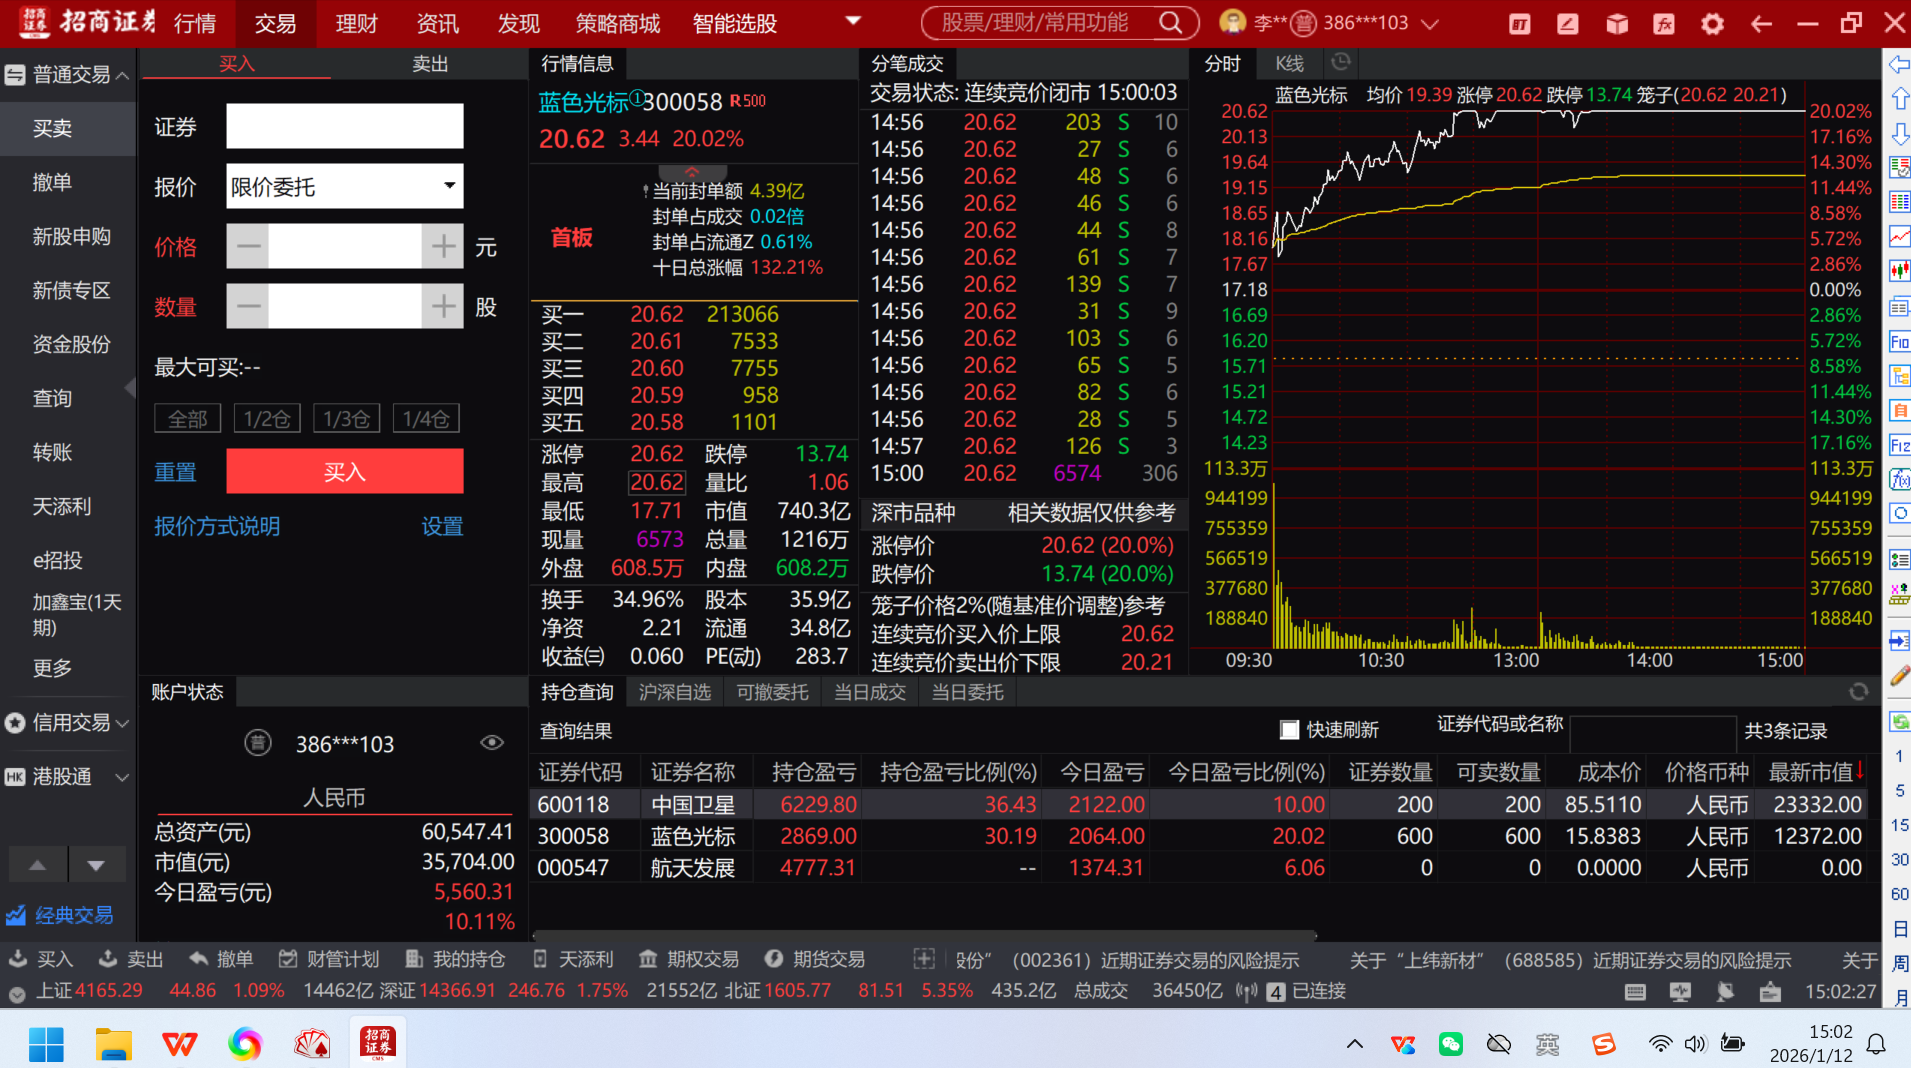Image resolution: width=1911 pixels, height=1068 pixels.
Task: Click refresh icon beside K线 tab
Action: click(1341, 63)
